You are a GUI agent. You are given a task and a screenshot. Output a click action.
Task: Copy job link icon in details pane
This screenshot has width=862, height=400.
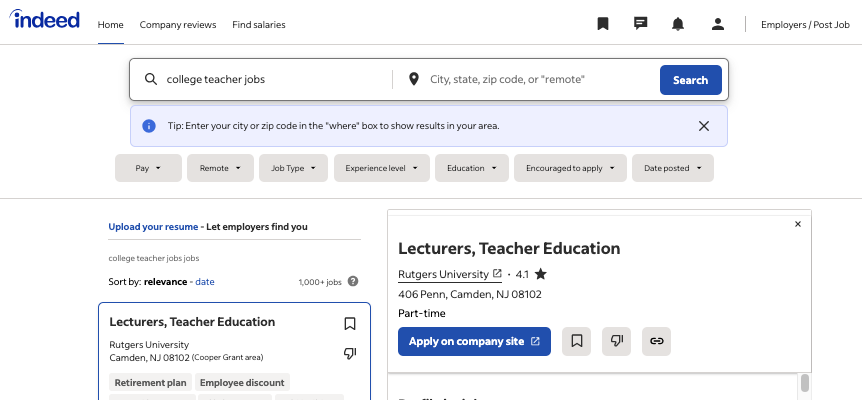(656, 341)
